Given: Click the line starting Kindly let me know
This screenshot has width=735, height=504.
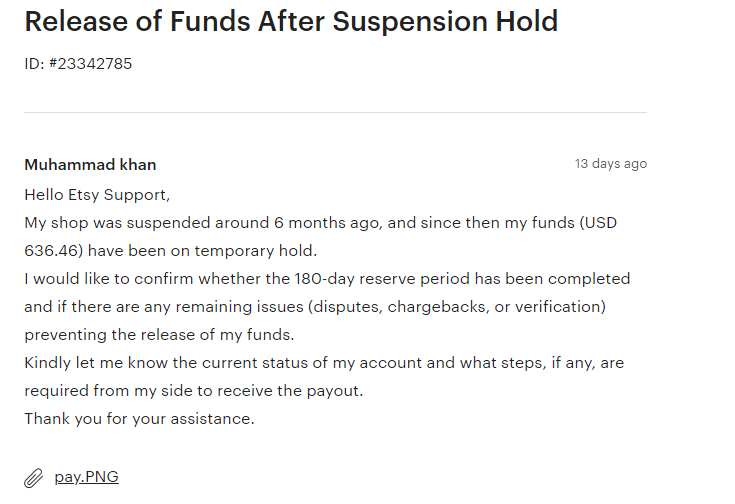Looking at the screenshot, I should point(324,363).
